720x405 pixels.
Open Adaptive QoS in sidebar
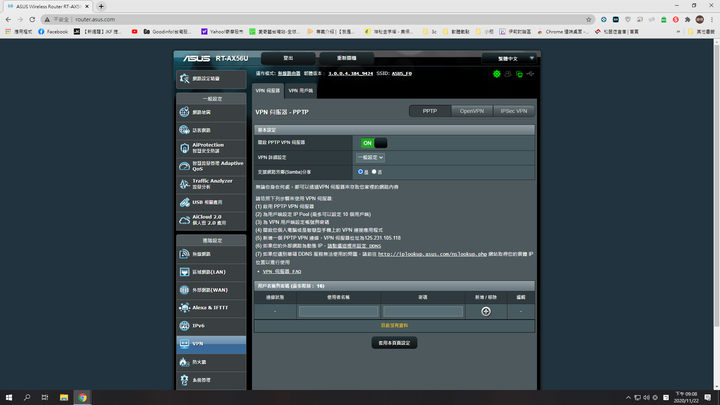[x=211, y=166]
